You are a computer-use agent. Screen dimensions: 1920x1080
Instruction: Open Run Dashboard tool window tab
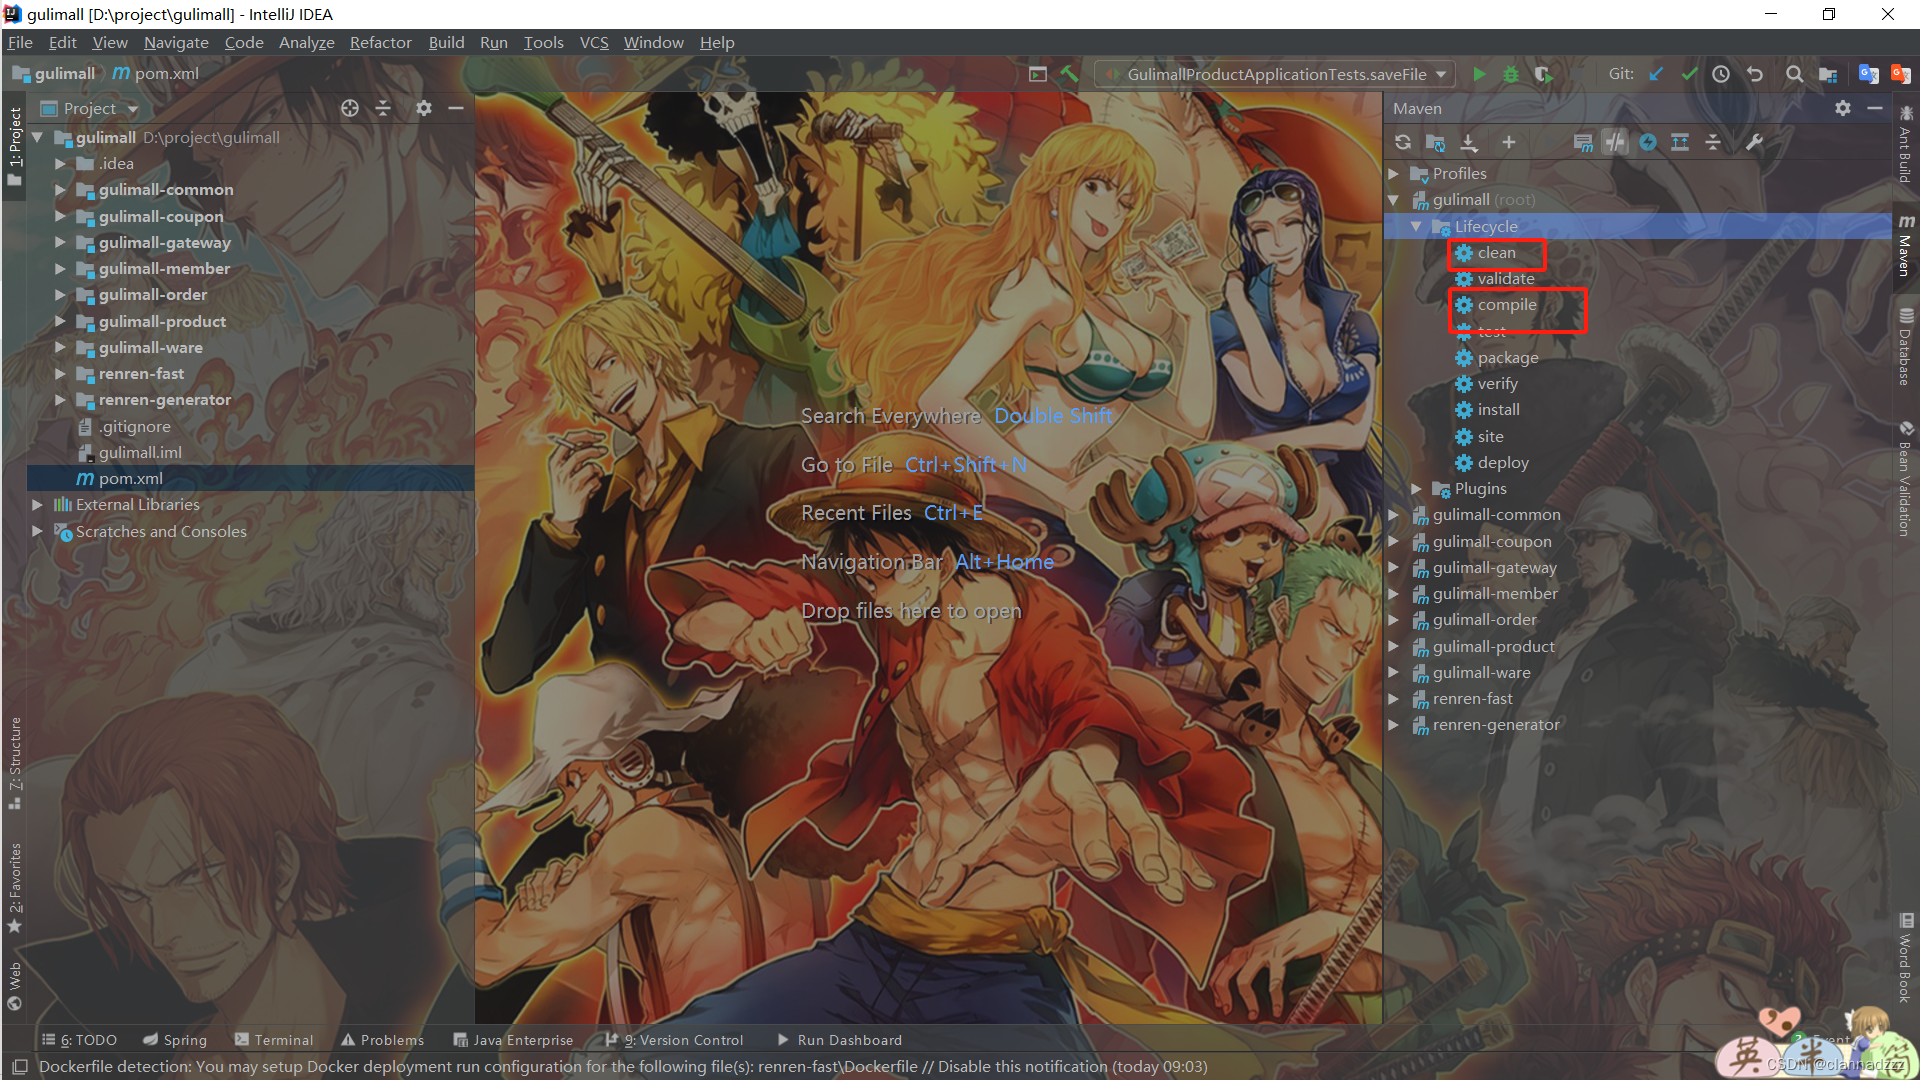click(840, 1040)
